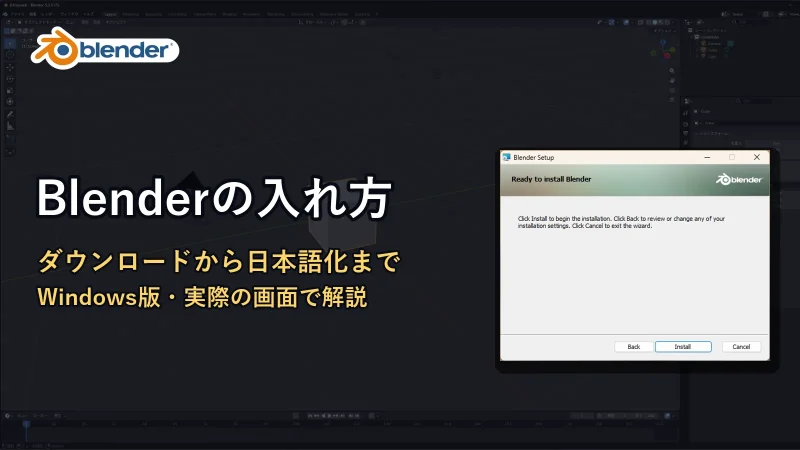Open the ファイル menu in Blender

(17, 14)
